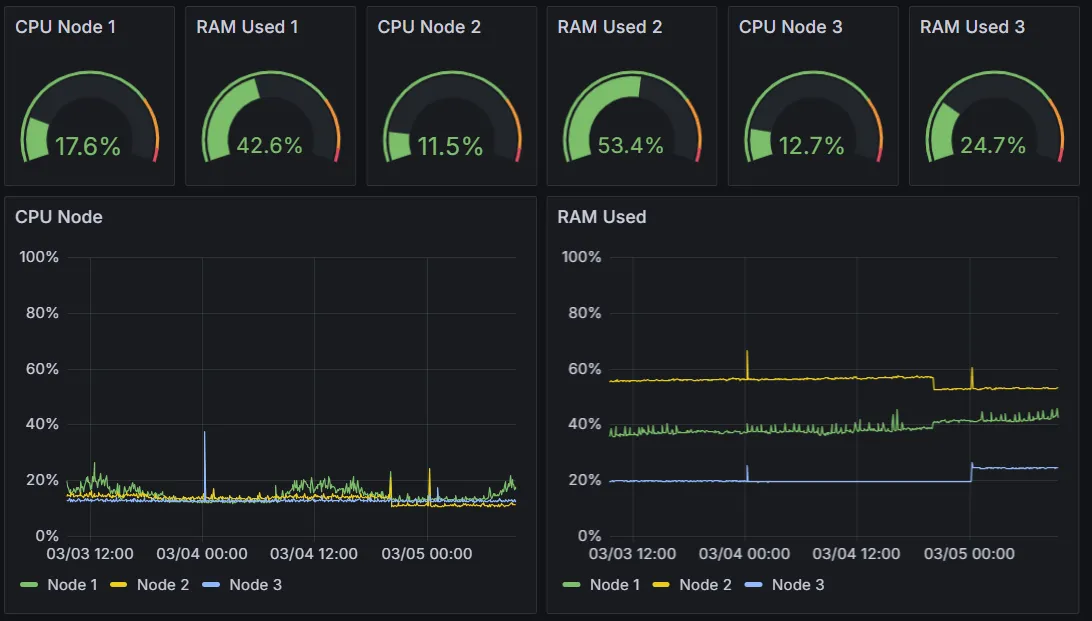This screenshot has width=1092, height=621.
Task: Open the RAM Used 2 panel title menu
Action: (609, 27)
